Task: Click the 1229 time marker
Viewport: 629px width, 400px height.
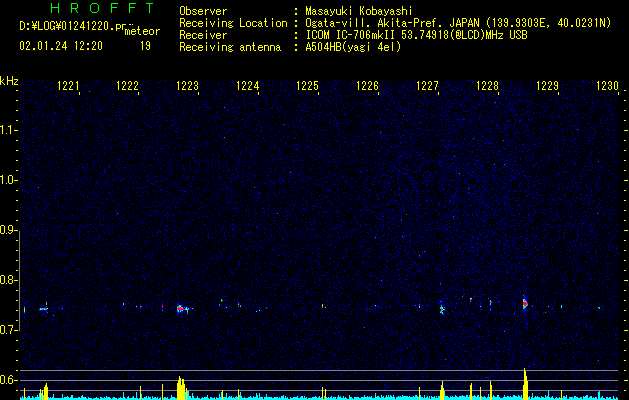Action: (x=548, y=86)
